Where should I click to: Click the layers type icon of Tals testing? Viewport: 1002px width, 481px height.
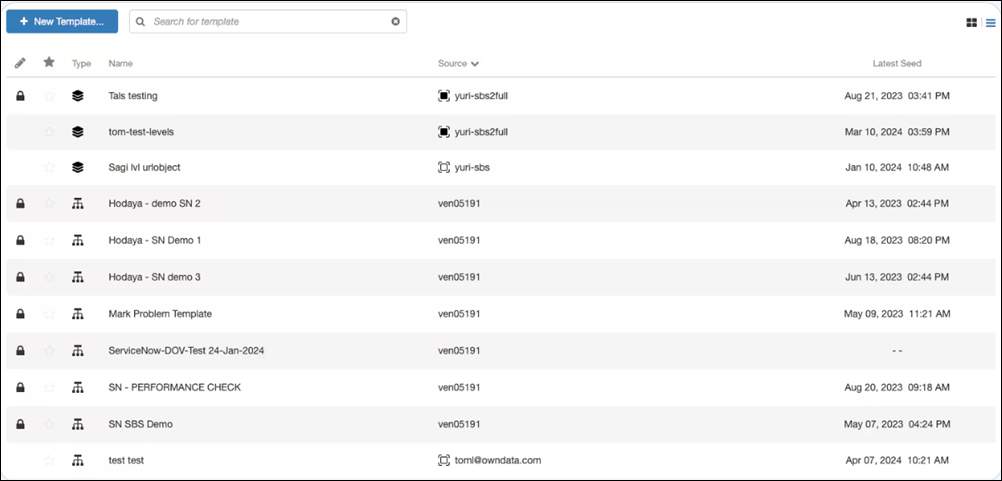[78, 96]
